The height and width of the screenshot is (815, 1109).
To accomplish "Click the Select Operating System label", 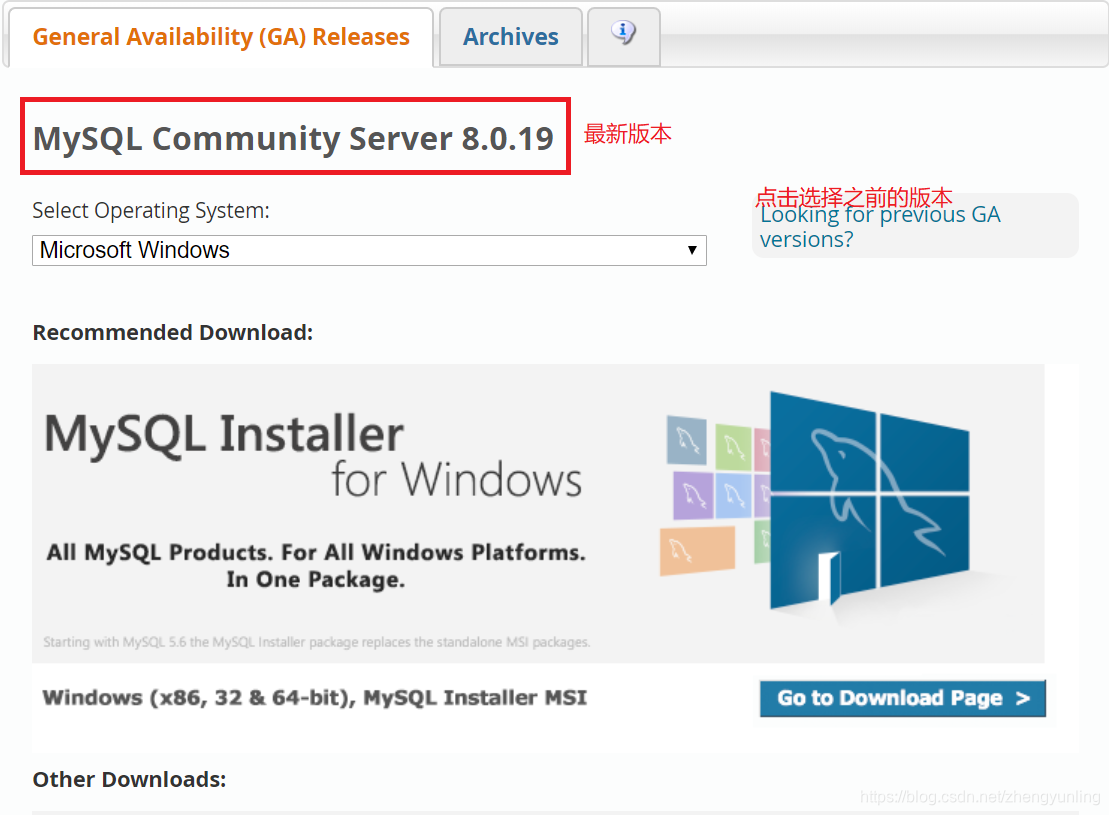I will pyautogui.click(x=151, y=211).
